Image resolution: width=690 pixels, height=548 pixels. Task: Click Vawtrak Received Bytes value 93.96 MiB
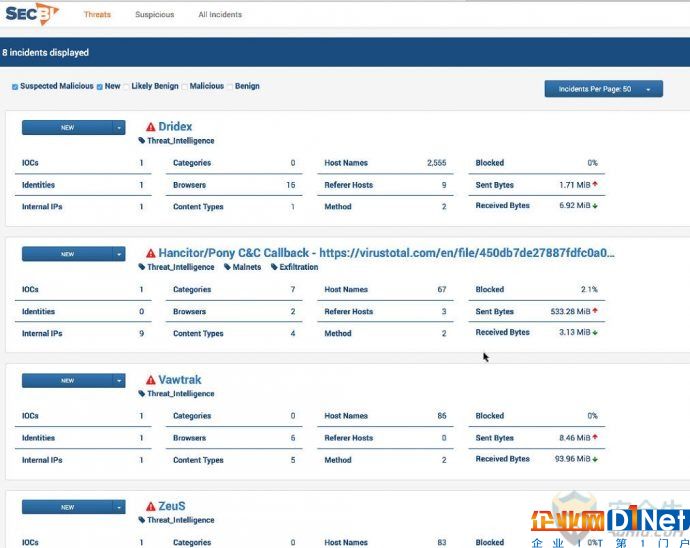[x=573, y=459]
